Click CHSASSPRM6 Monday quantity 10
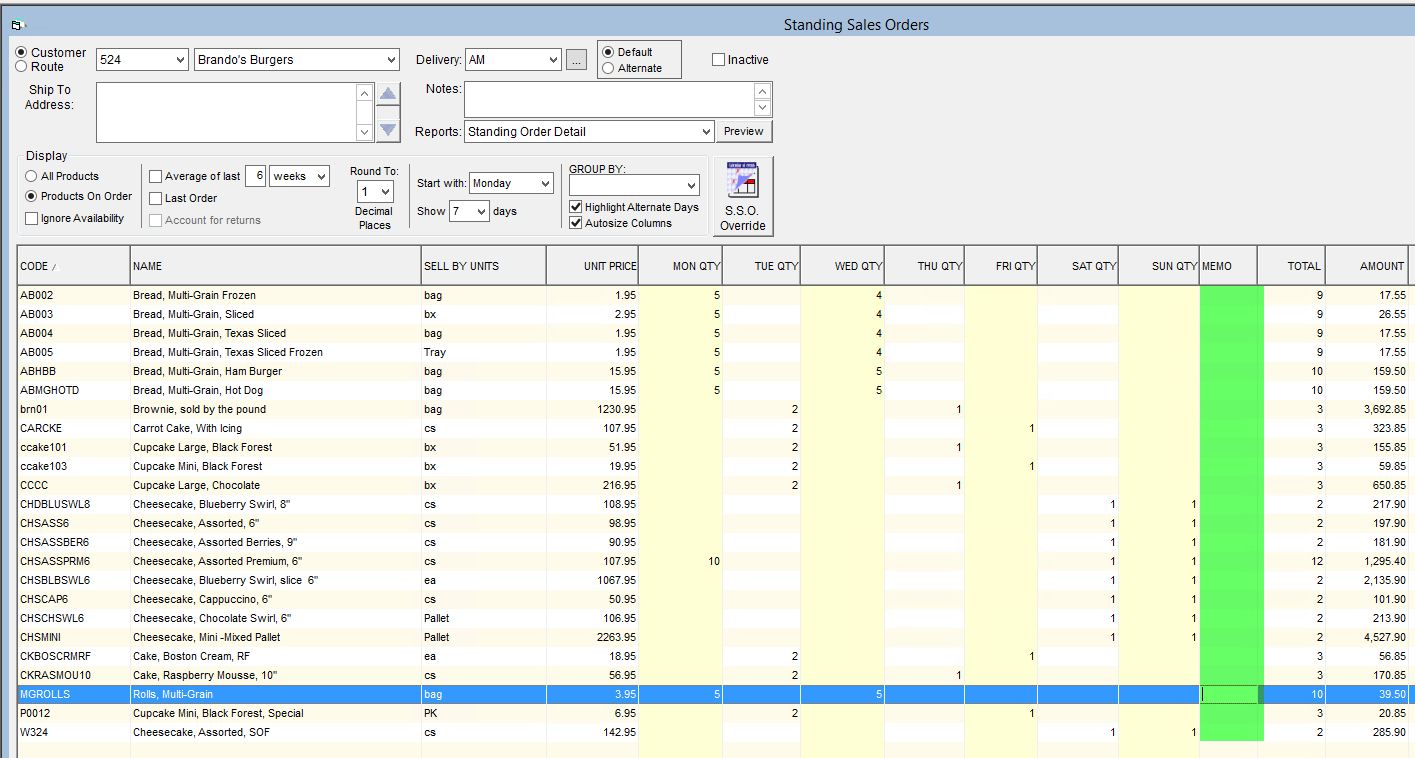This screenshot has height=758, width=1415. point(681,561)
